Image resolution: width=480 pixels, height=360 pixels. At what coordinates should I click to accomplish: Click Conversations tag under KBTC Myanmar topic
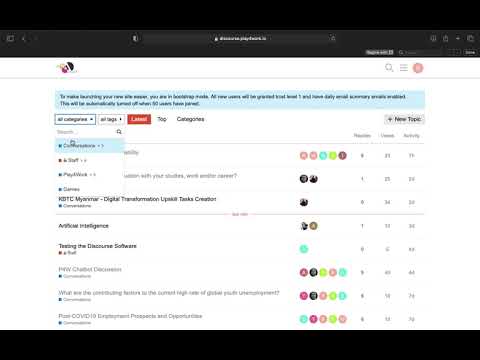75,206
